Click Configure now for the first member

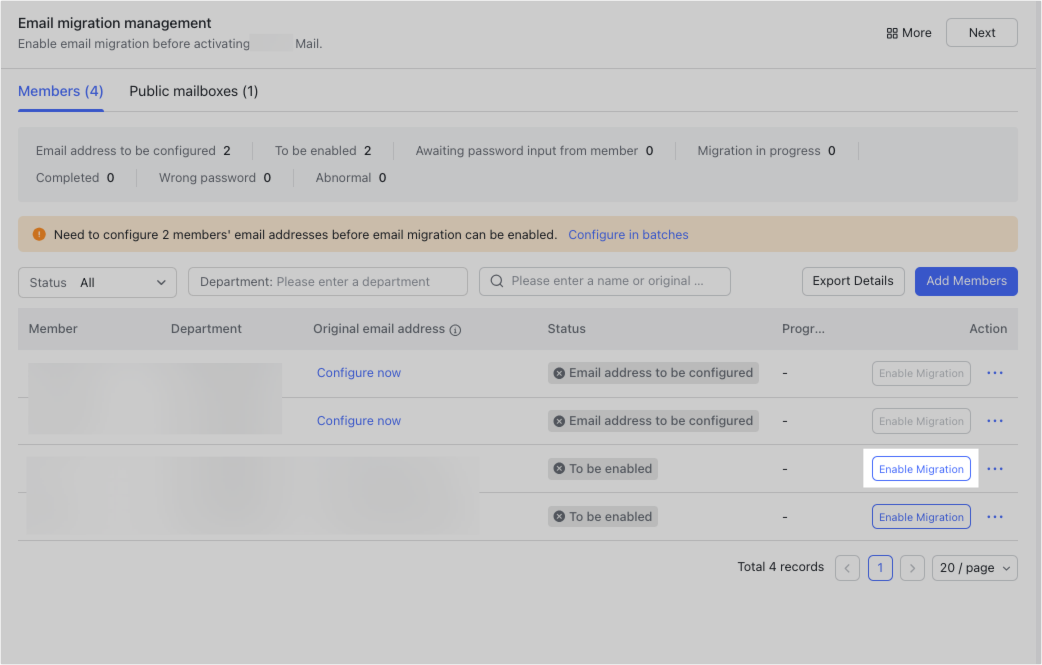(x=359, y=372)
